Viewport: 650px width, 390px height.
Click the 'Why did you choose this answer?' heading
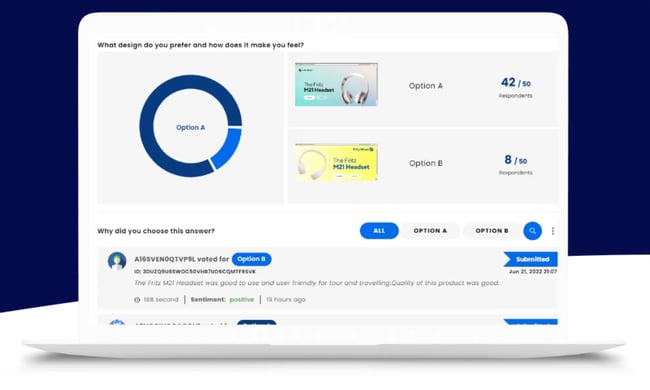click(156, 231)
